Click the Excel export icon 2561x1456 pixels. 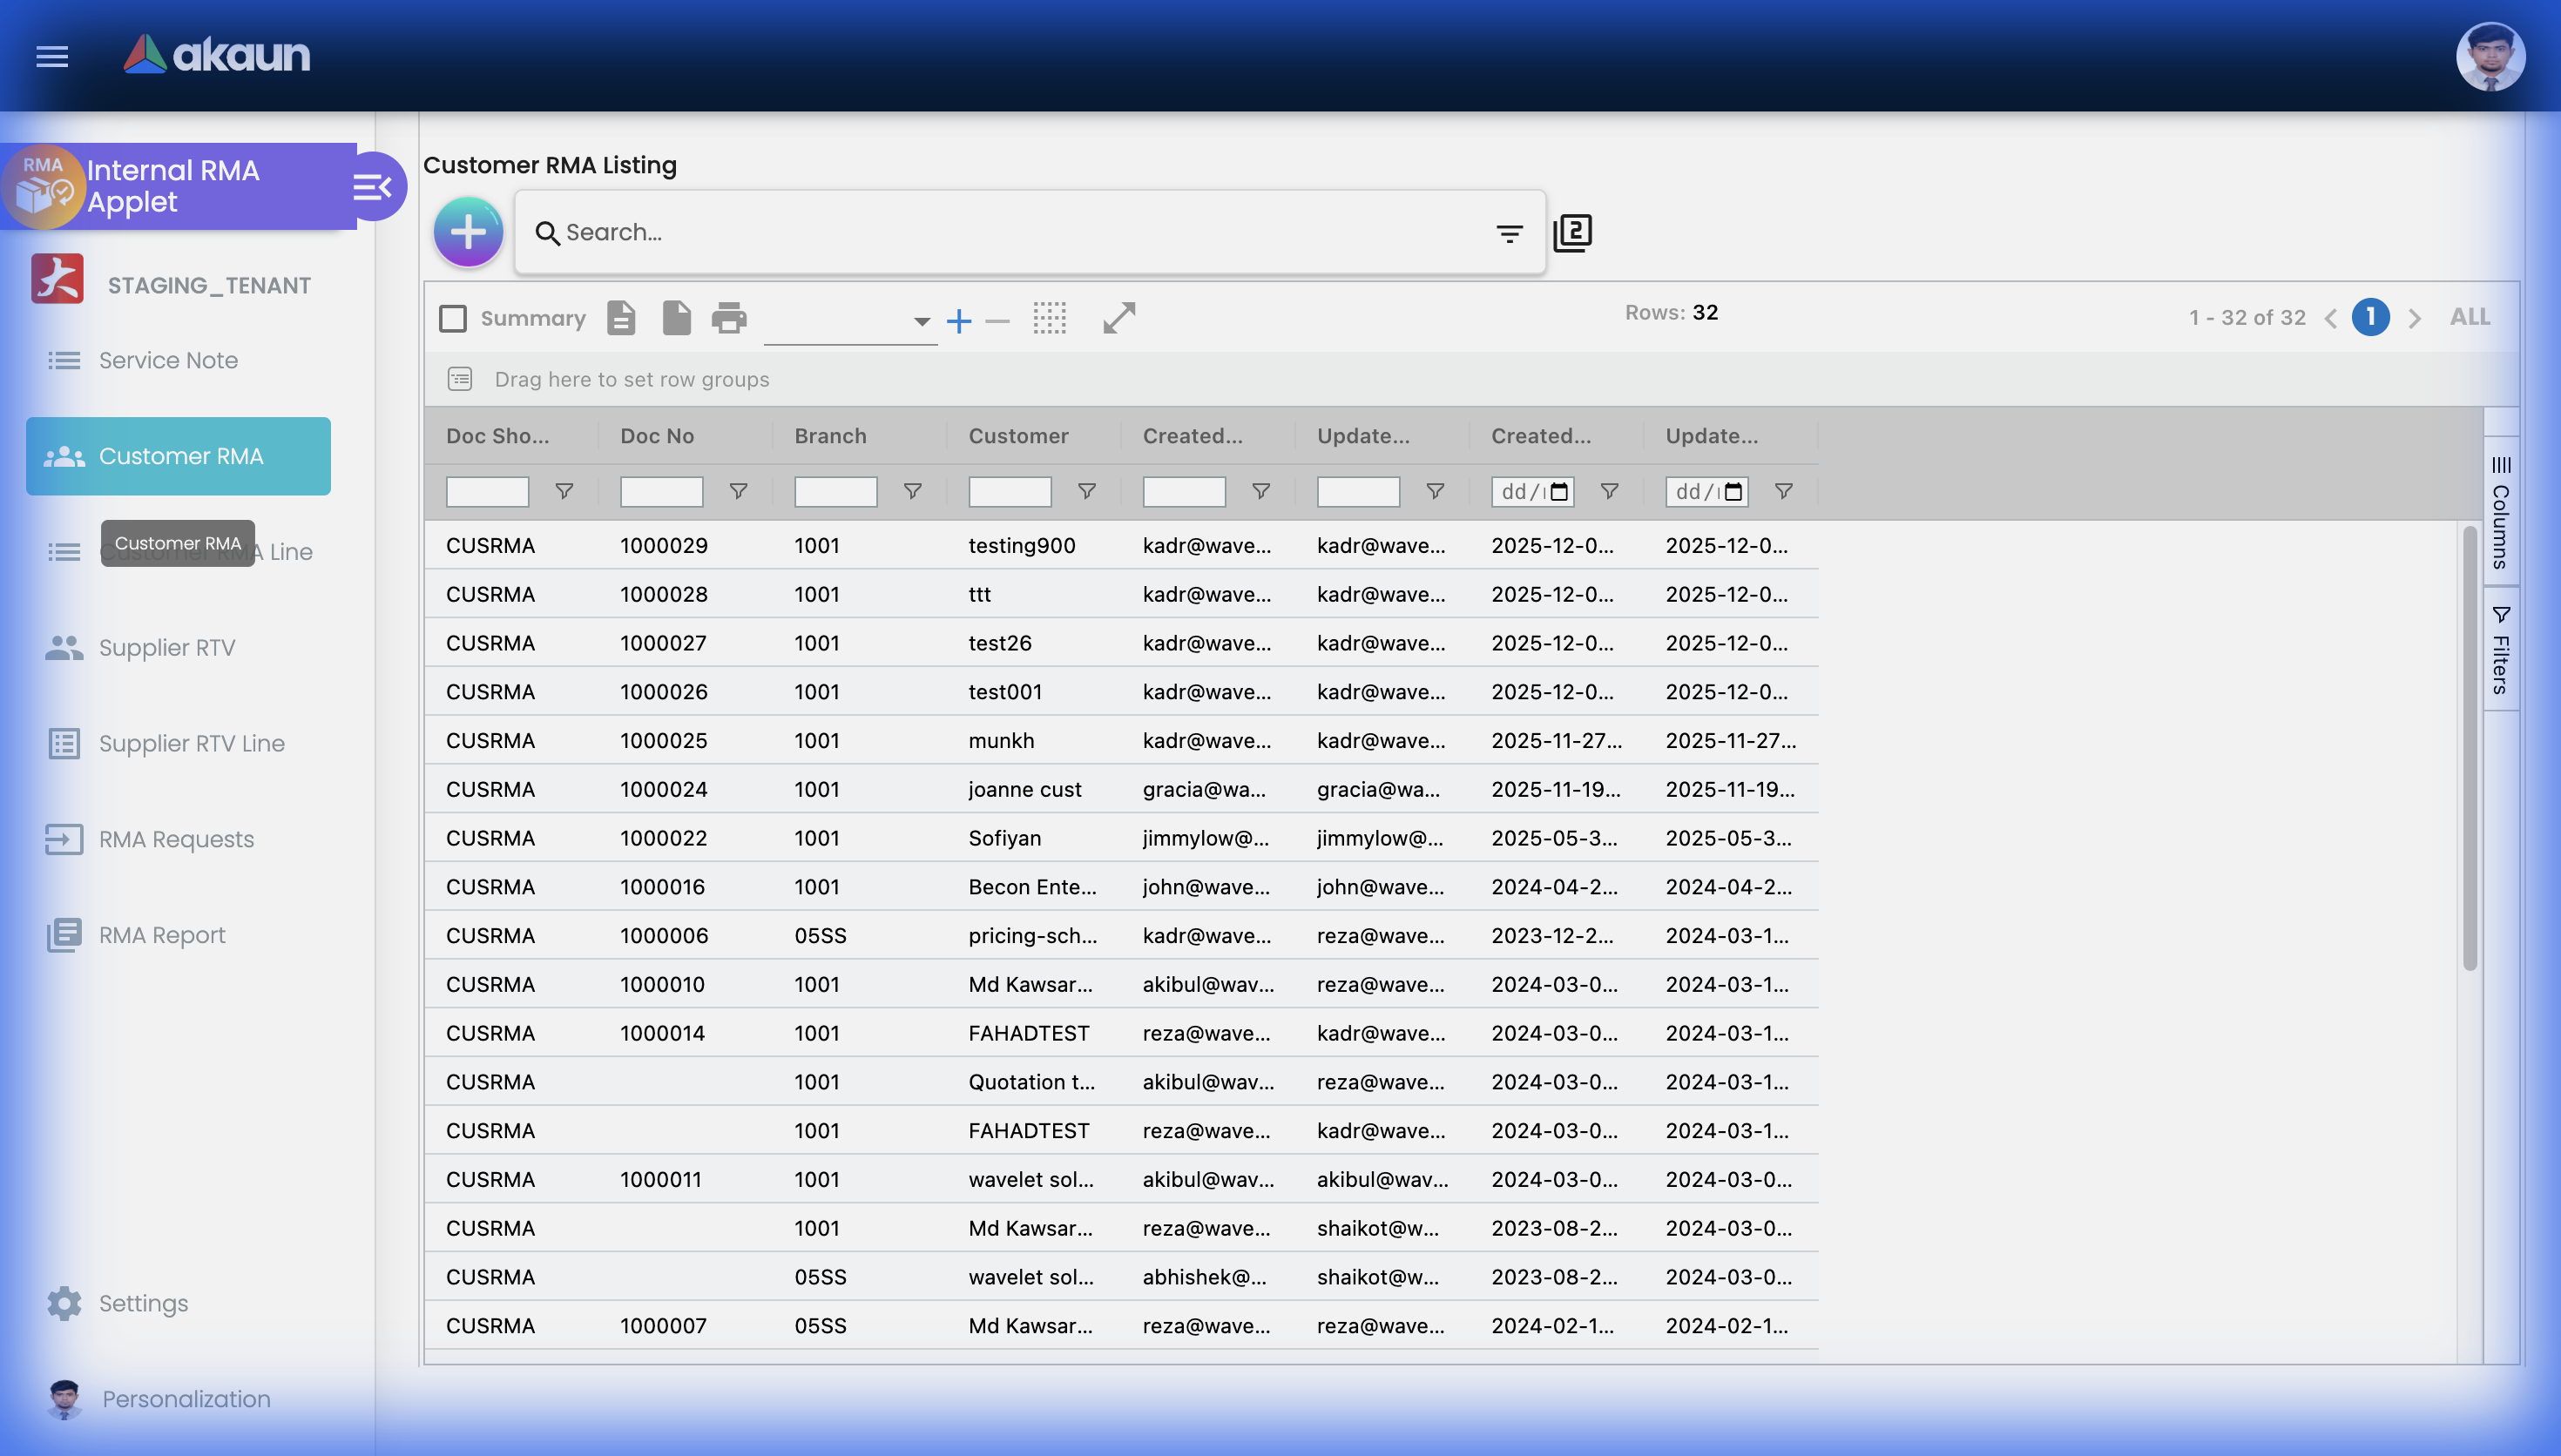[x=676, y=318]
